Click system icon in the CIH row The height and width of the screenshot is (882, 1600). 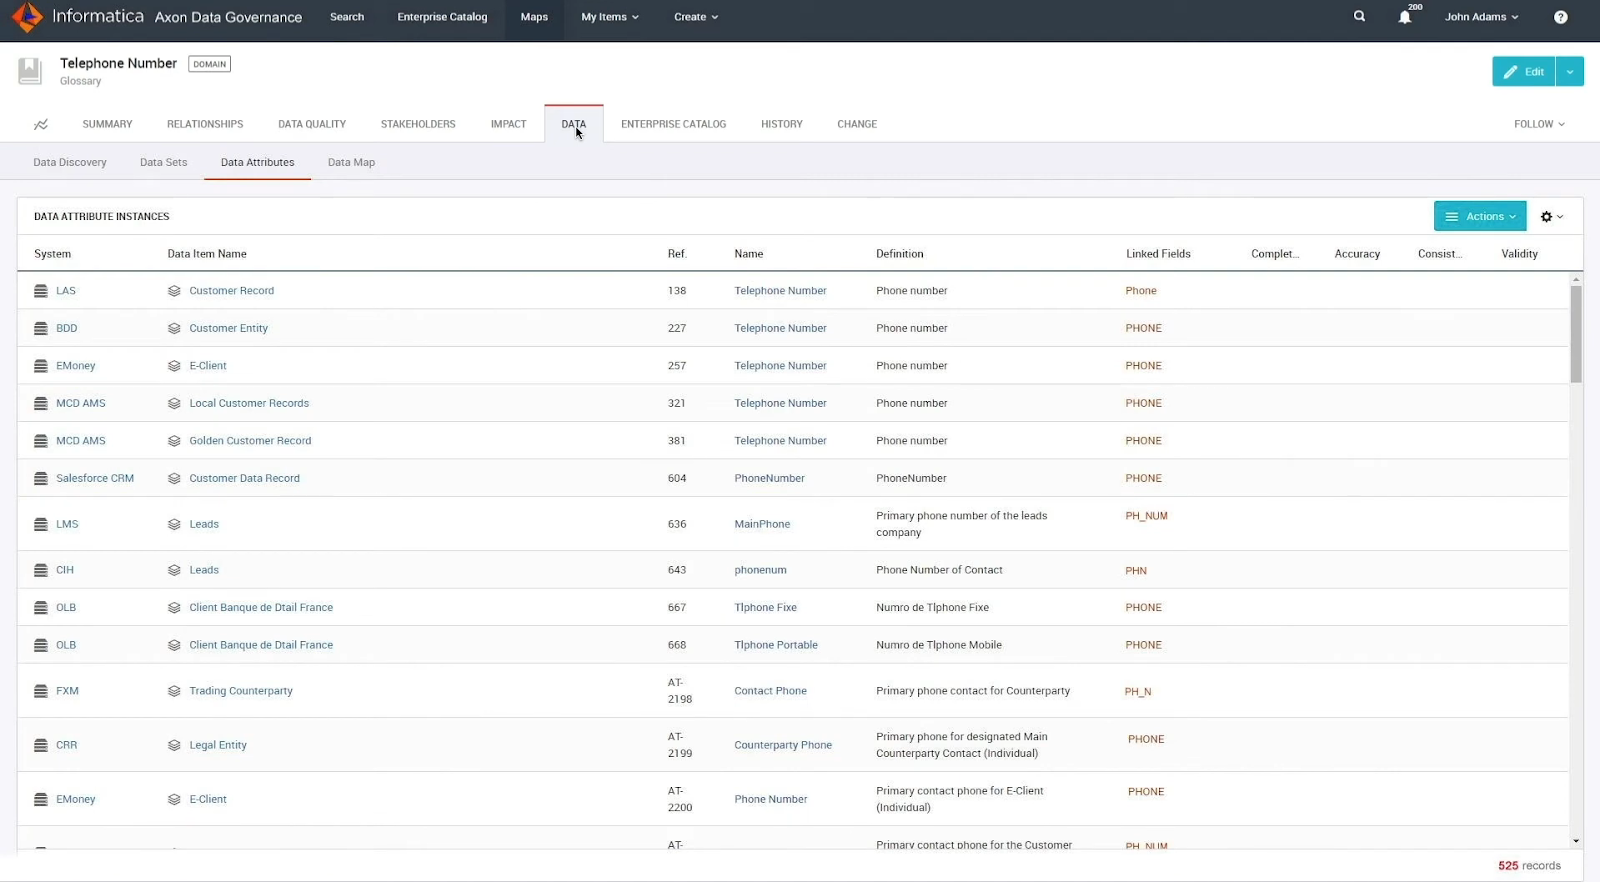coord(41,570)
